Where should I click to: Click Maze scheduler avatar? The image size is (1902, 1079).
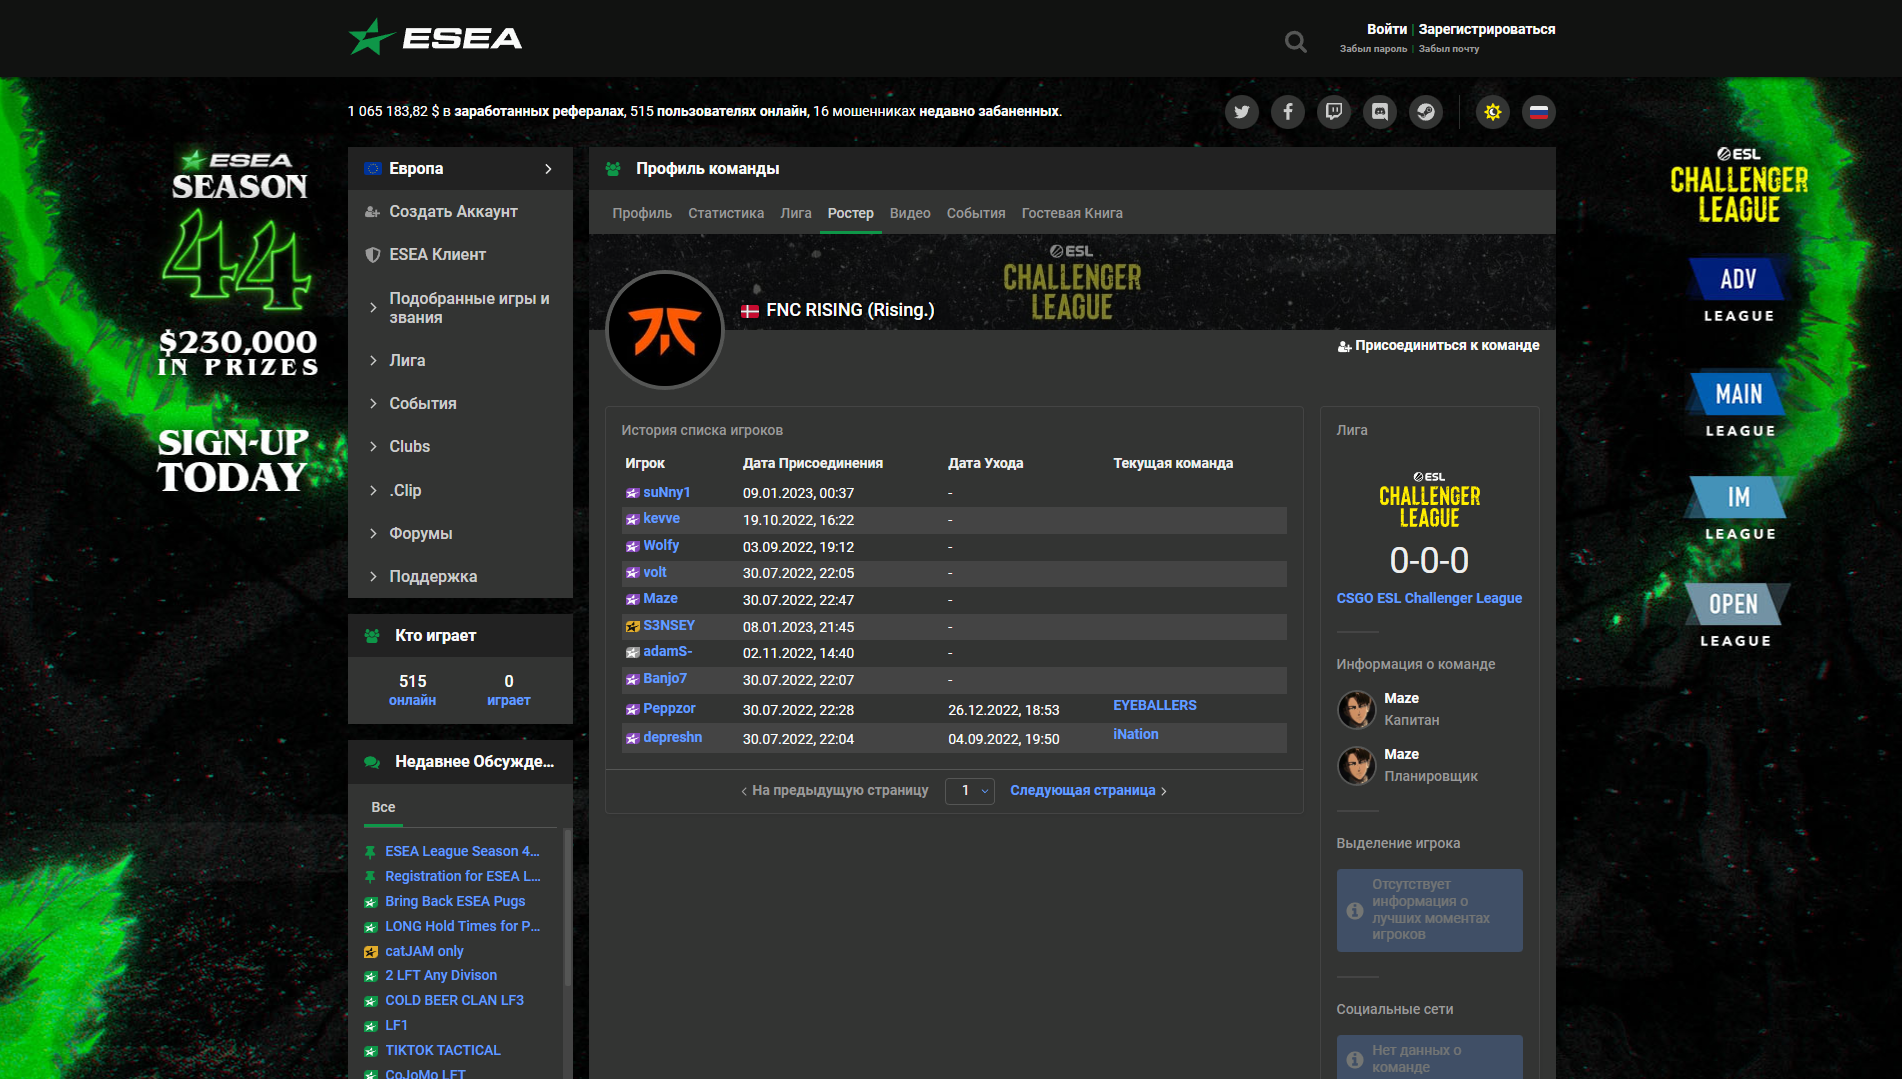coord(1356,765)
